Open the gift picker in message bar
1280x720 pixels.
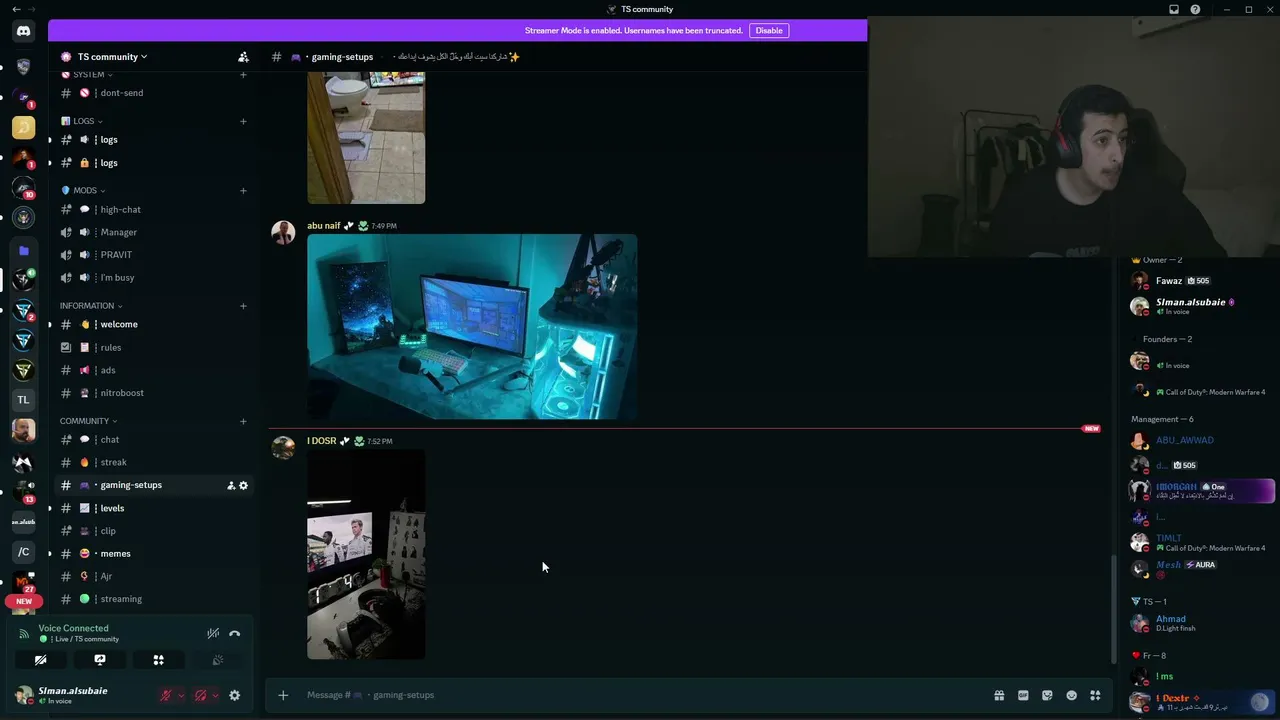tap(999, 695)
